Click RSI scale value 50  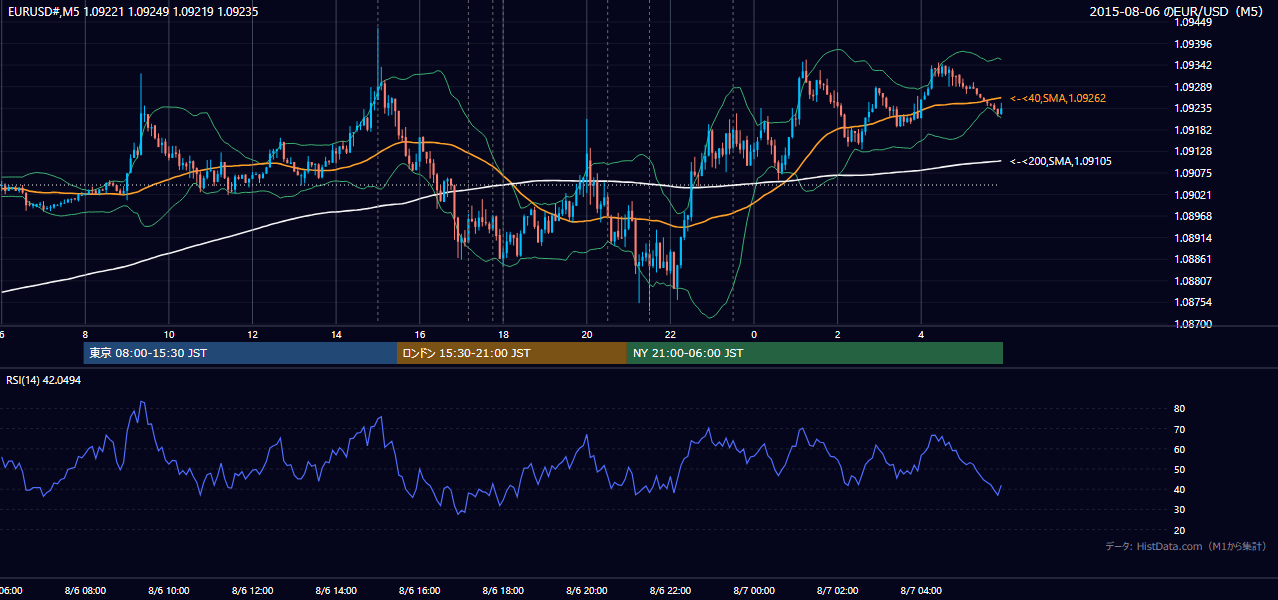[1180, 469]
